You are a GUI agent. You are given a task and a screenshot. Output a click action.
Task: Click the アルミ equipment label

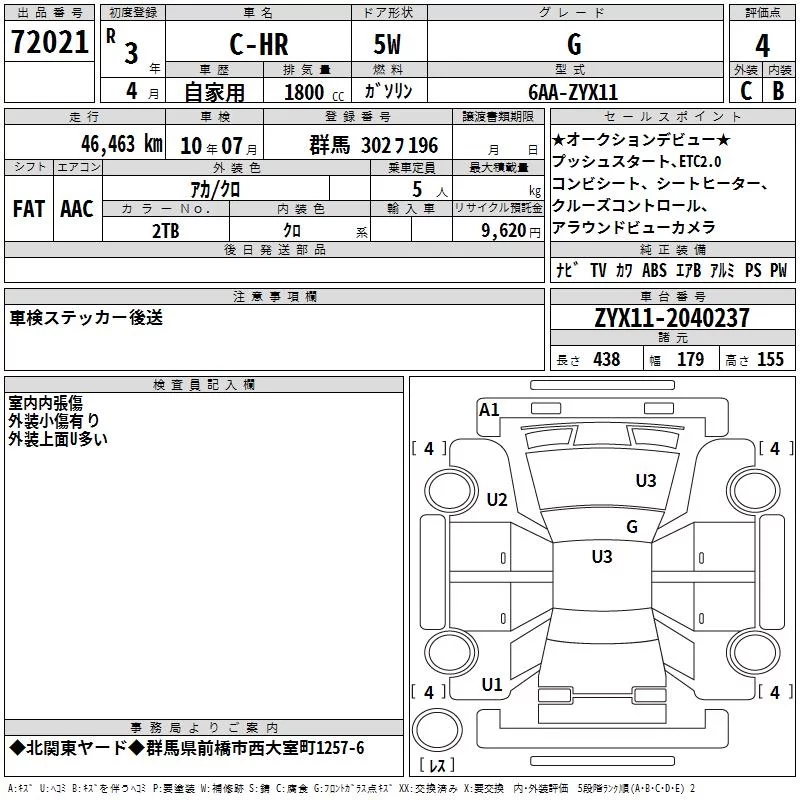coord(722,270)
